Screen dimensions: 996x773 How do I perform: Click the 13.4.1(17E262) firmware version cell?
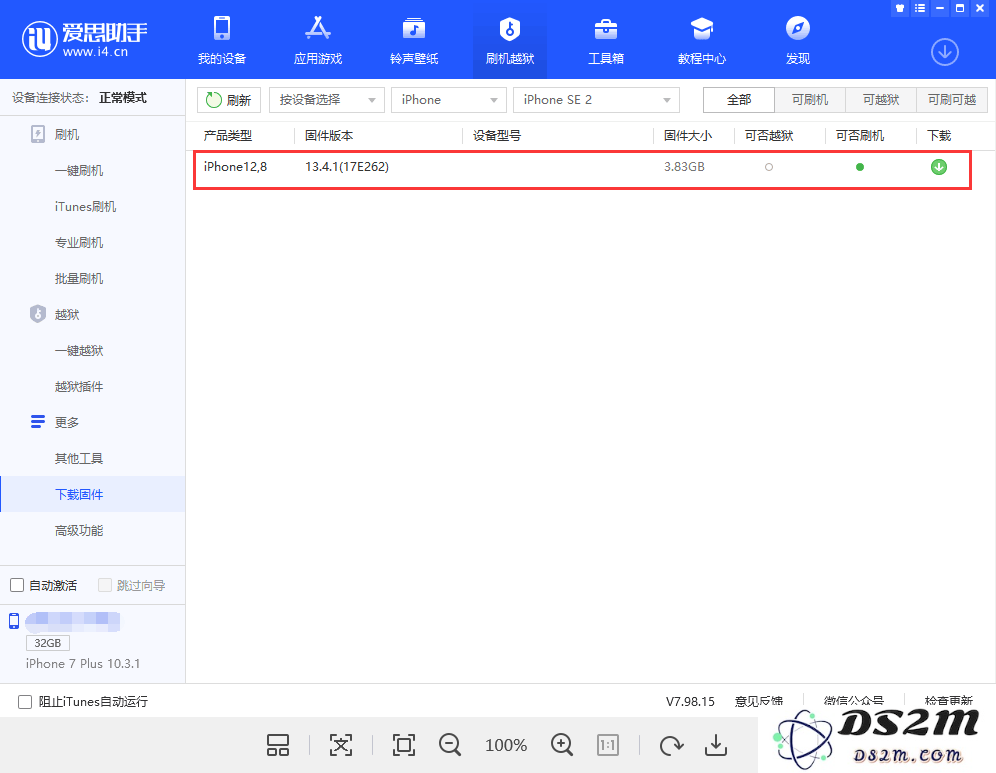(347, 166)
